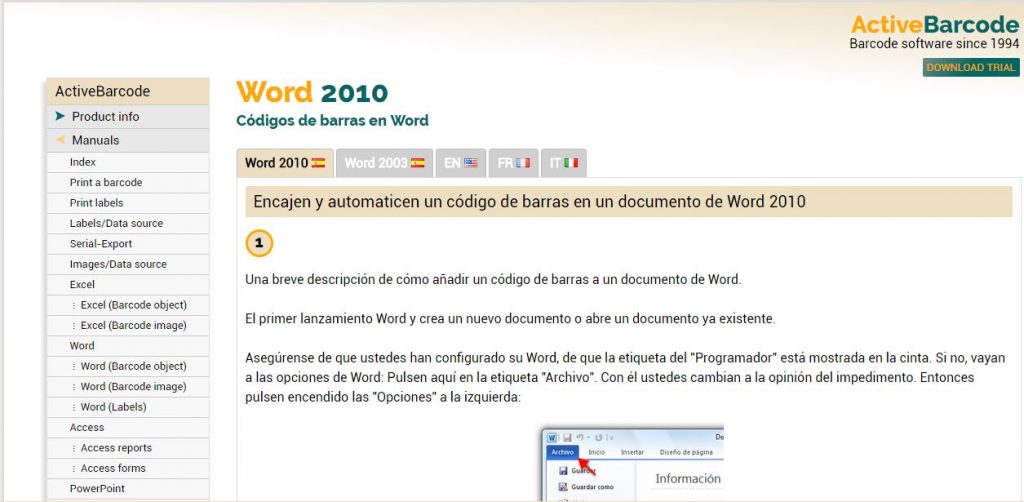Switch to the FR language tab
1024x502 pixels.
point(513,163)
